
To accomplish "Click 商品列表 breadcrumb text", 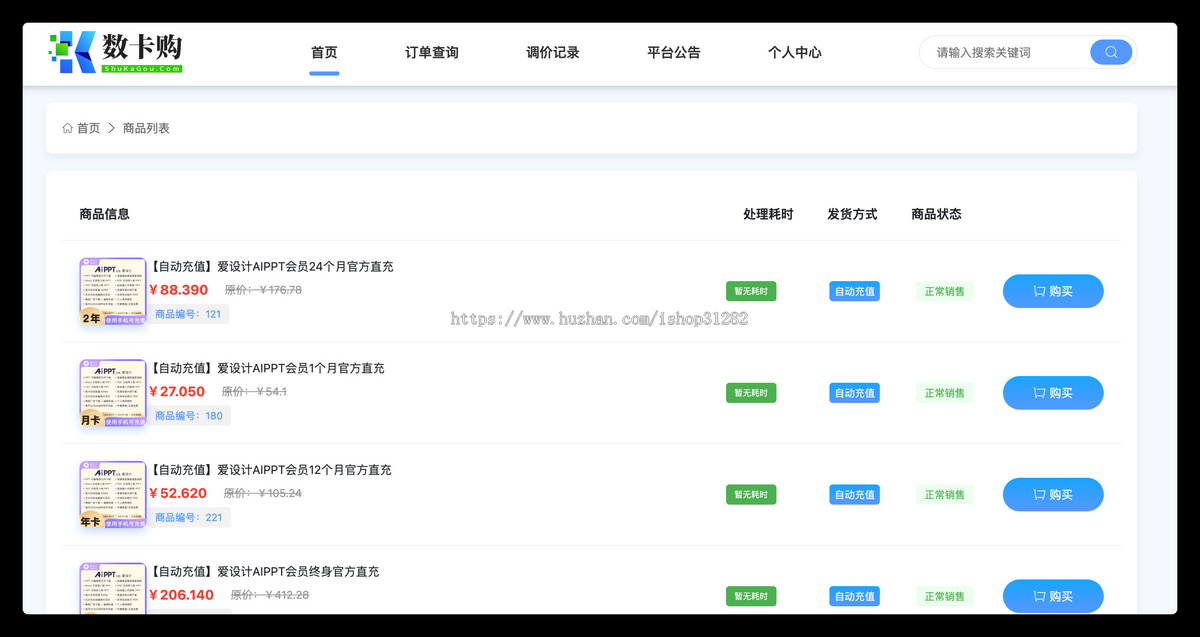I will [x=146, y=128].
